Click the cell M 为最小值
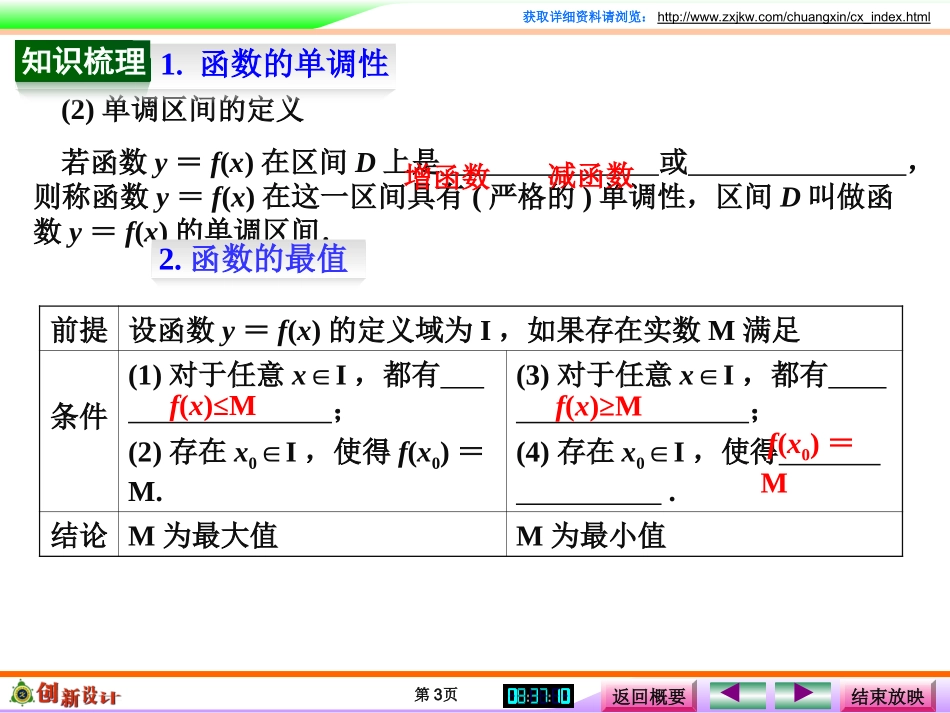Viewport: 950px width, 713px height. 704,535
